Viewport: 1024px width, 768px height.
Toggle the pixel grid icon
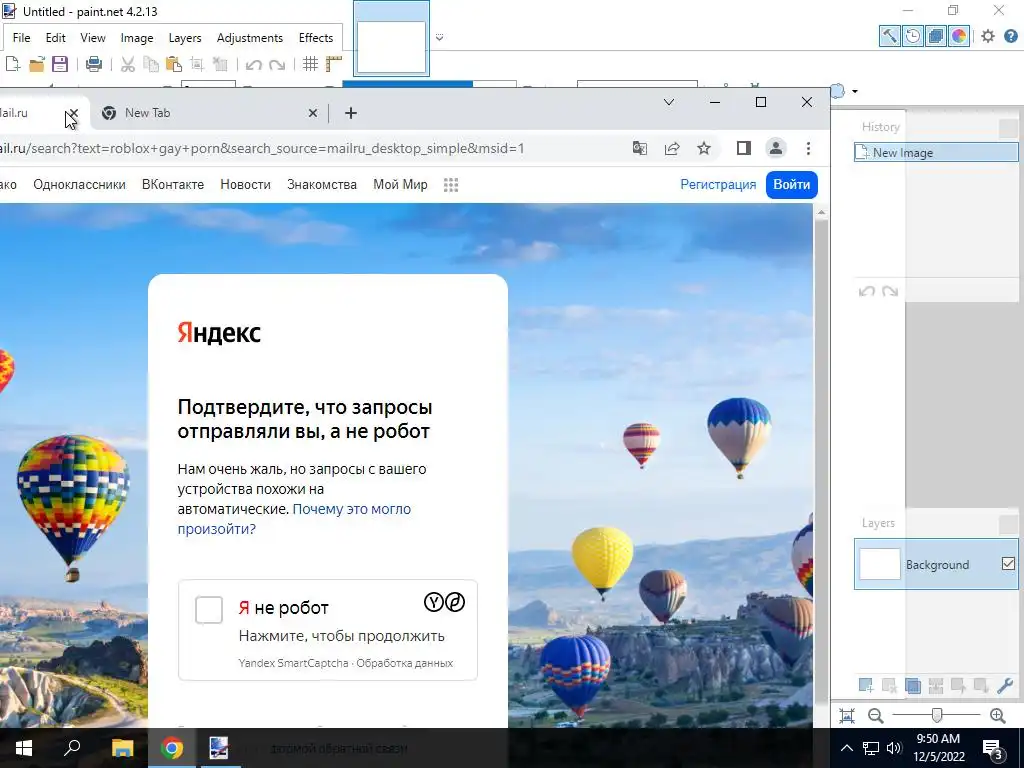[310, 64]
